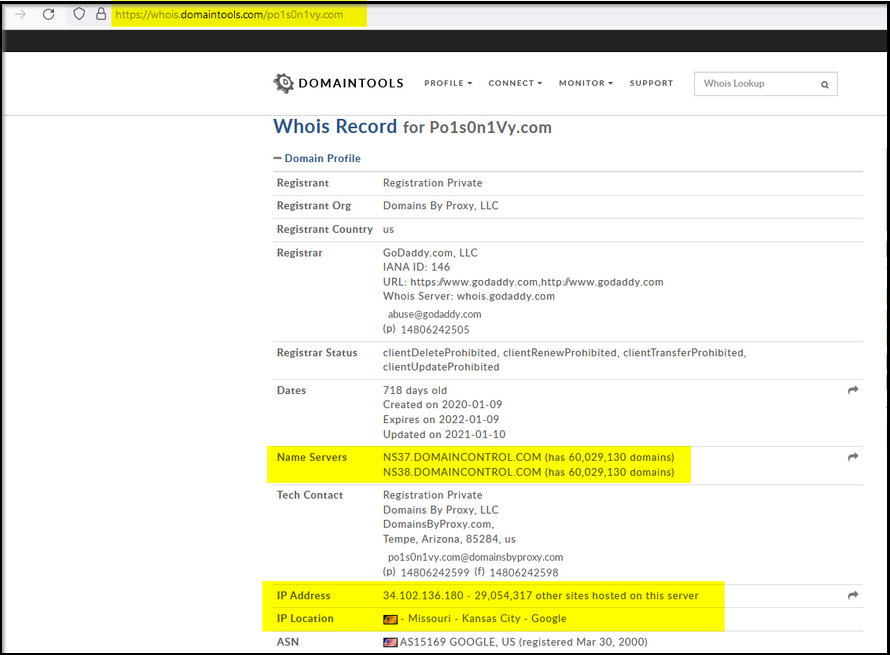Click the share arrow in Dates row
The width and height of the screenshot is (890, 655).
(x=853, y=390)
